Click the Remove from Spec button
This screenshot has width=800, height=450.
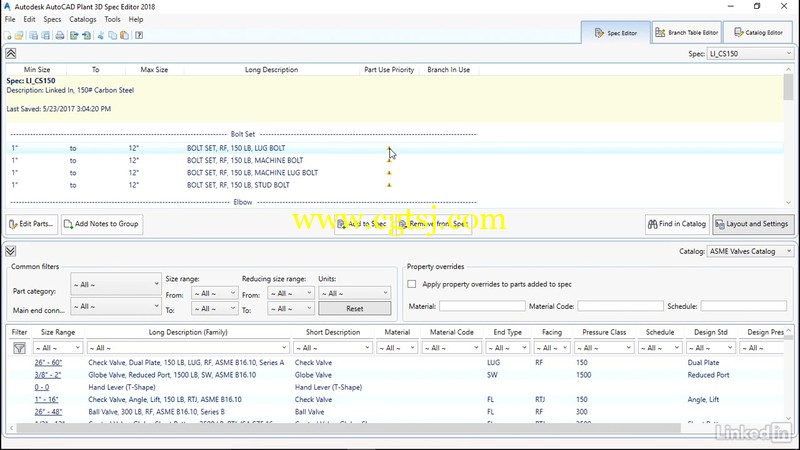tap(434, 224)
